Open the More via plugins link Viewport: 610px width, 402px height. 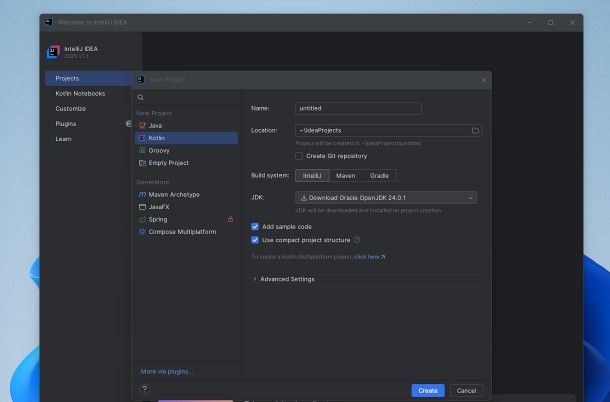pos(167,371)
